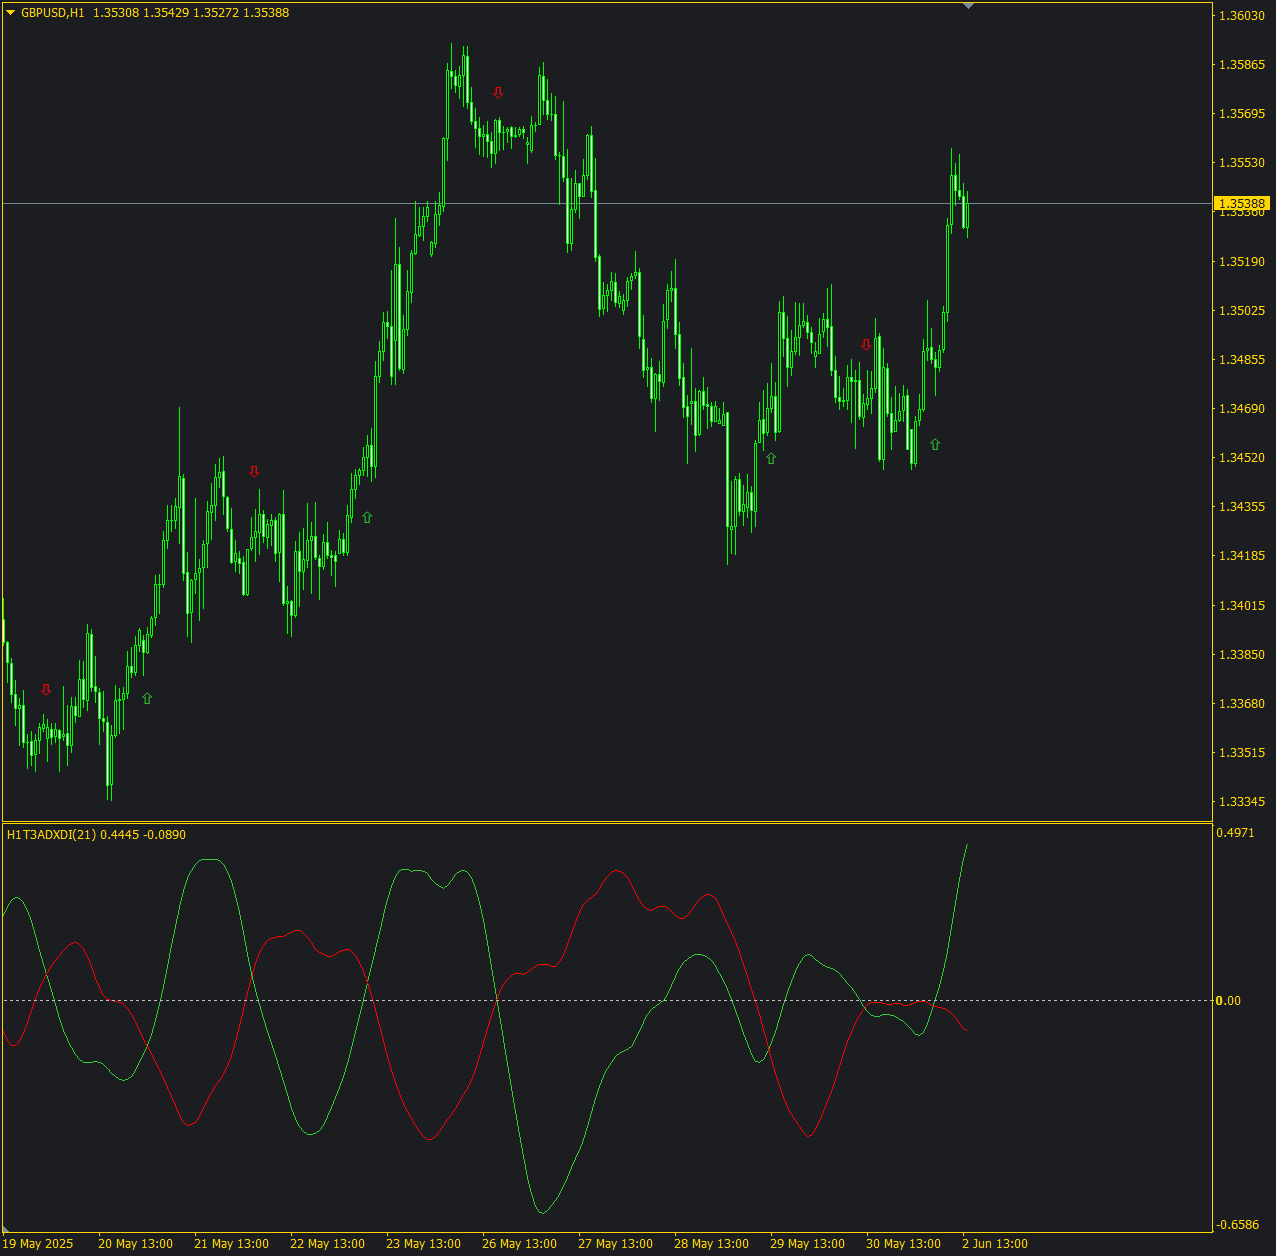Click the 1.34015 price axis label
This screenshot has height=1256, width=1276.
pyautogui.click(x=1241, y=605)
